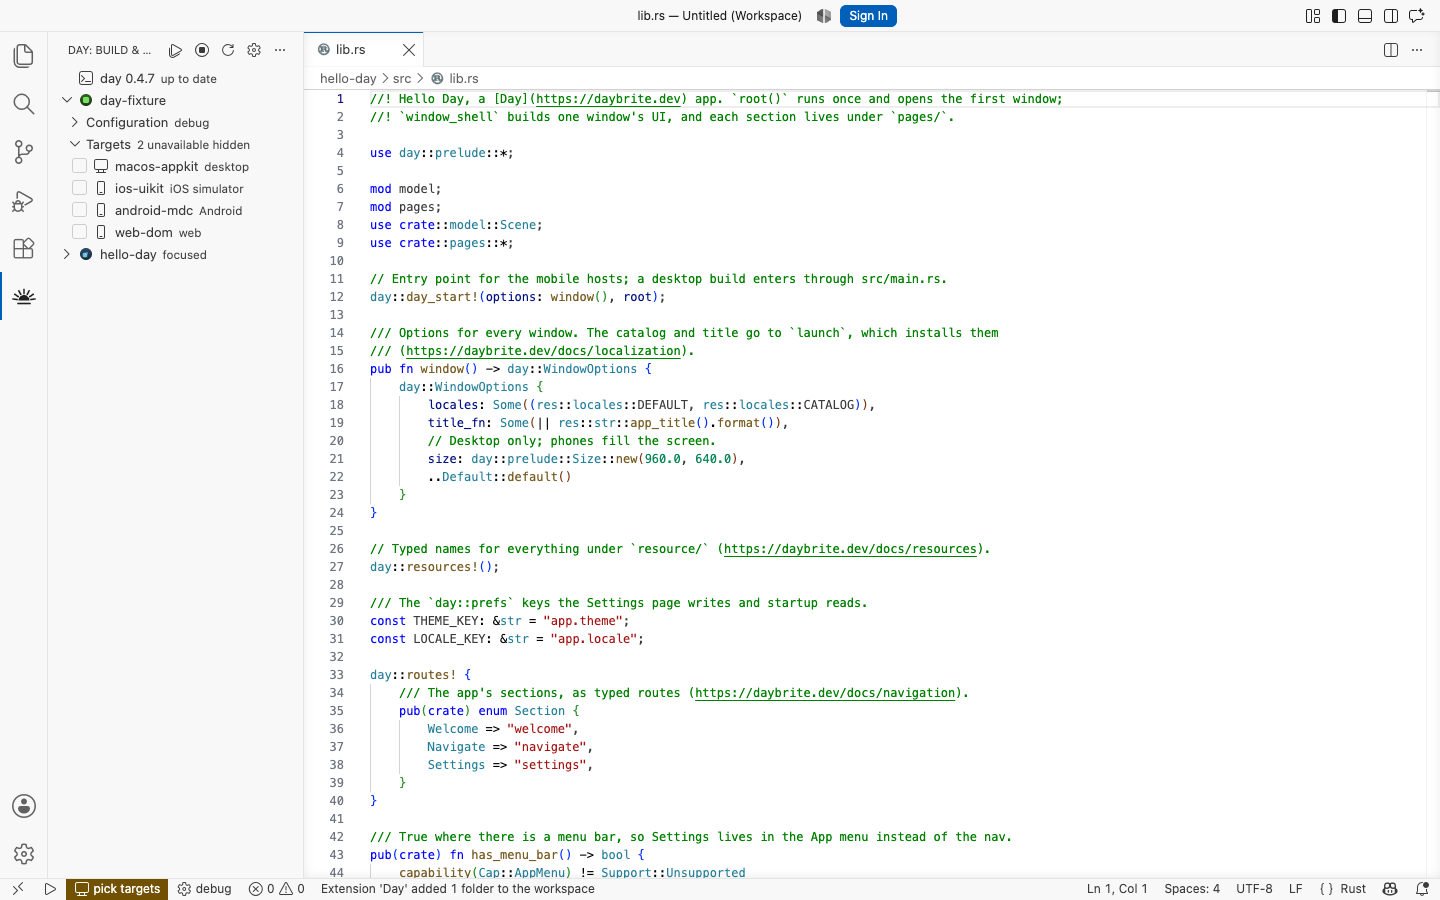Click the 'day 0.4.7 up to date' row
1440x900 pixels.
(x=176, y=78)
